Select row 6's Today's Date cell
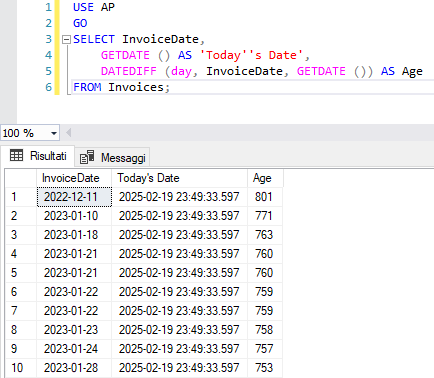 [x=180, y=292]
